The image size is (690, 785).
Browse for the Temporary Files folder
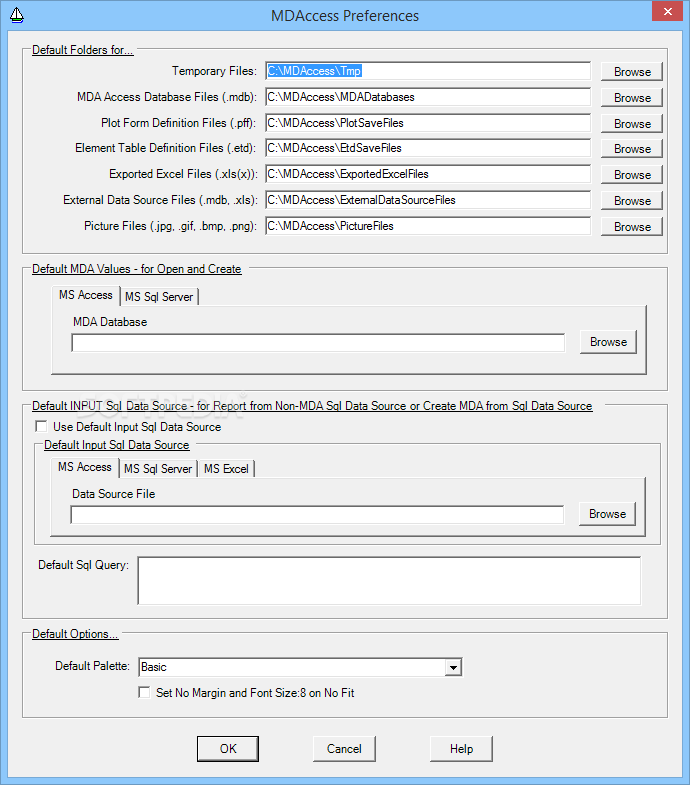632,72
